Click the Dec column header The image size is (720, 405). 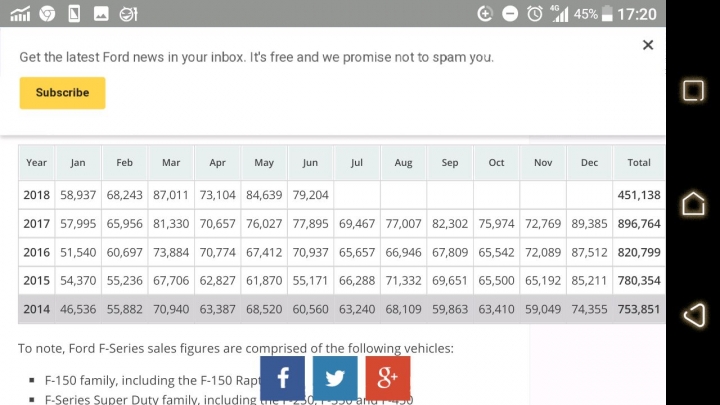point(589,163)
